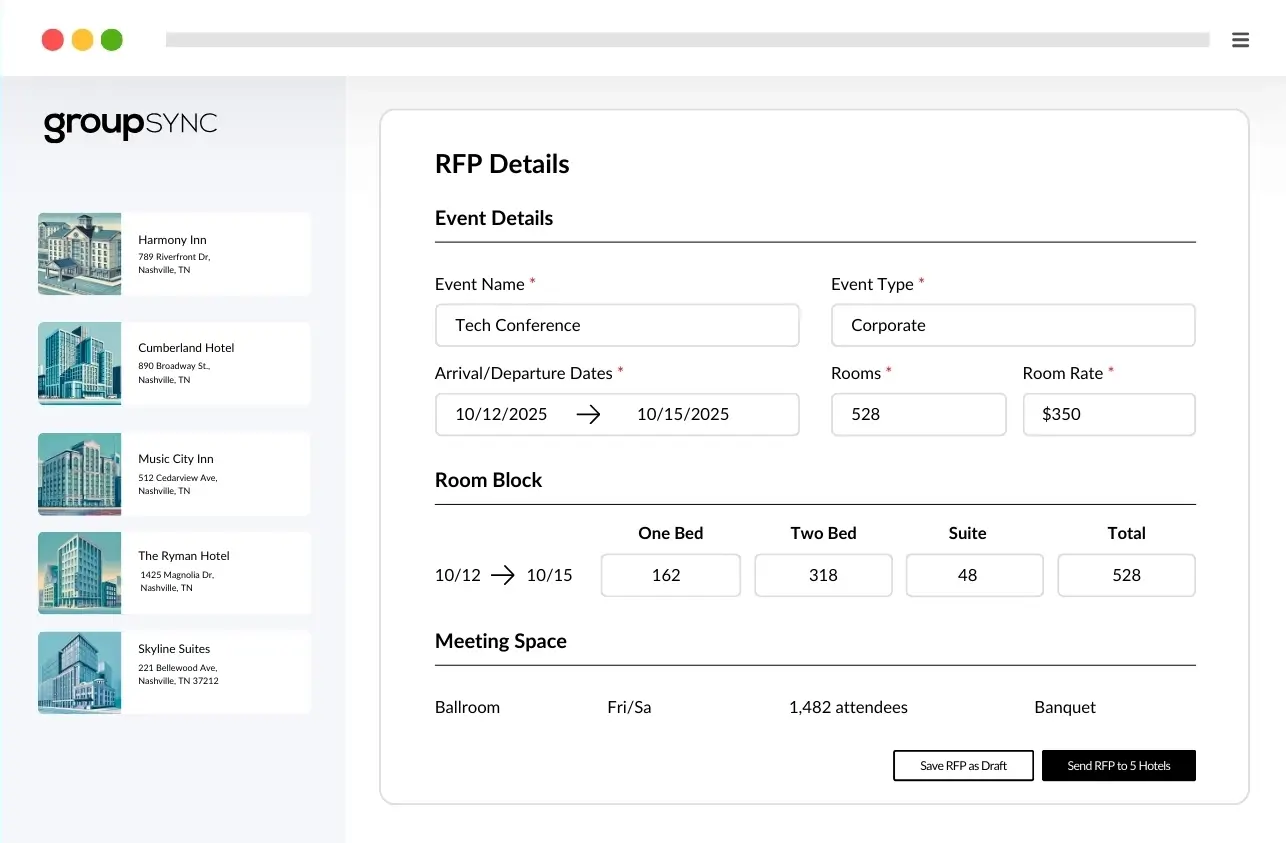Open the Event Type Corporate dropdown

pos(1013,325)
